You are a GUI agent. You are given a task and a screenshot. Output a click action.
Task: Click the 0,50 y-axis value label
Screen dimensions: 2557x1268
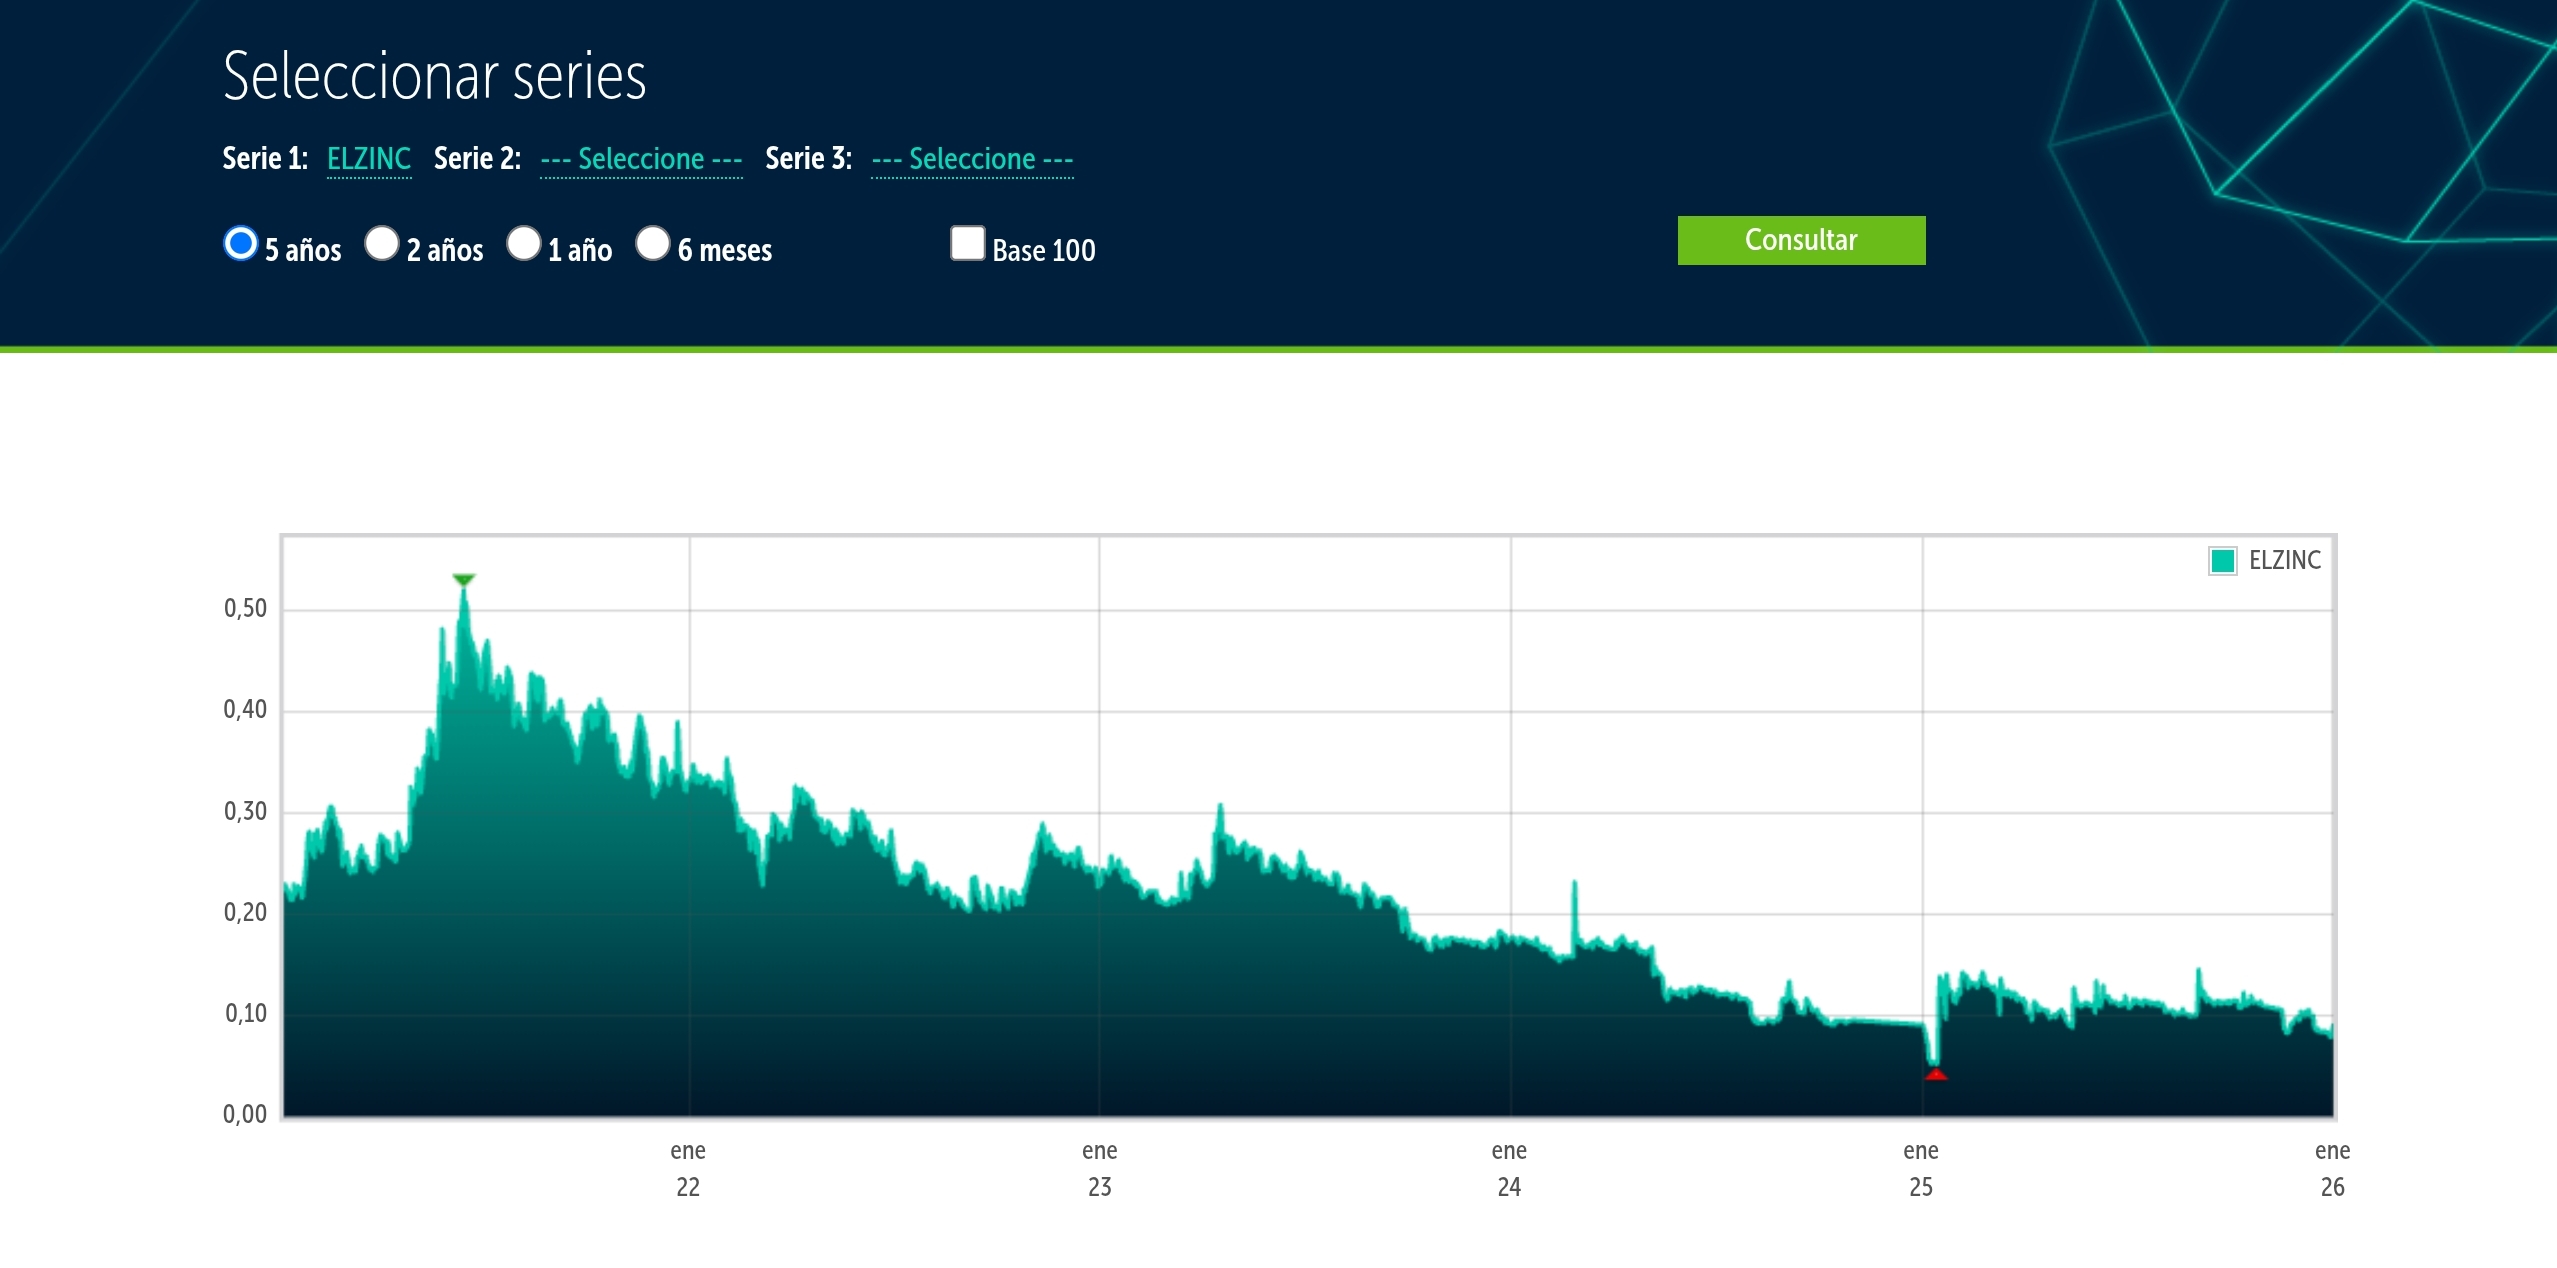click(245, 608)
